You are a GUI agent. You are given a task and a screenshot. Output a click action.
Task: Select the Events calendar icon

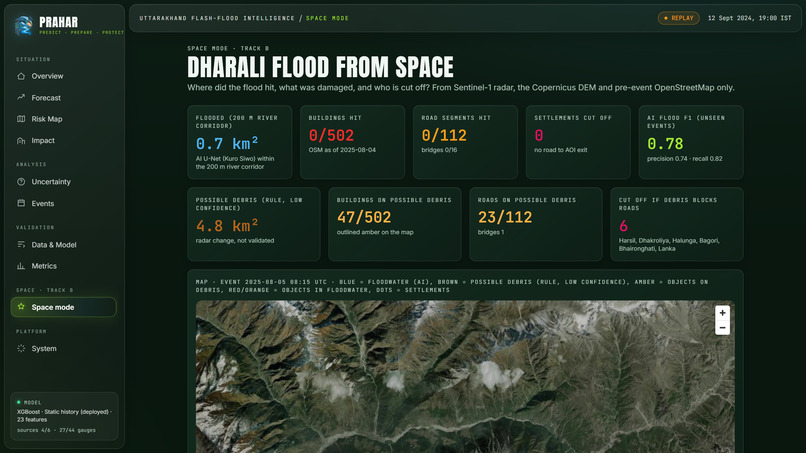click(21, 203)
